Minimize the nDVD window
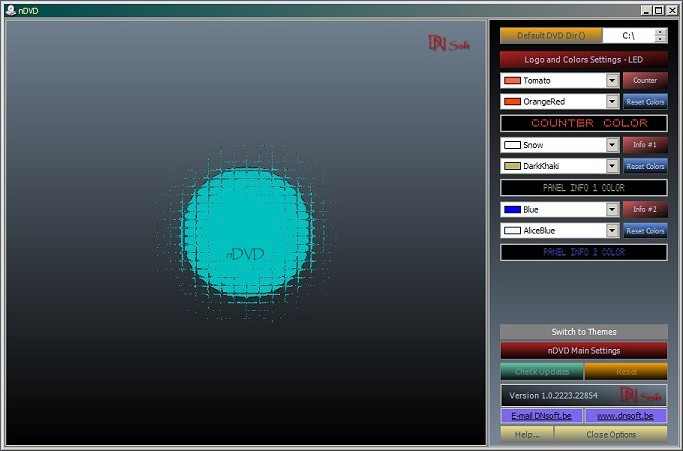 (646, 10)
